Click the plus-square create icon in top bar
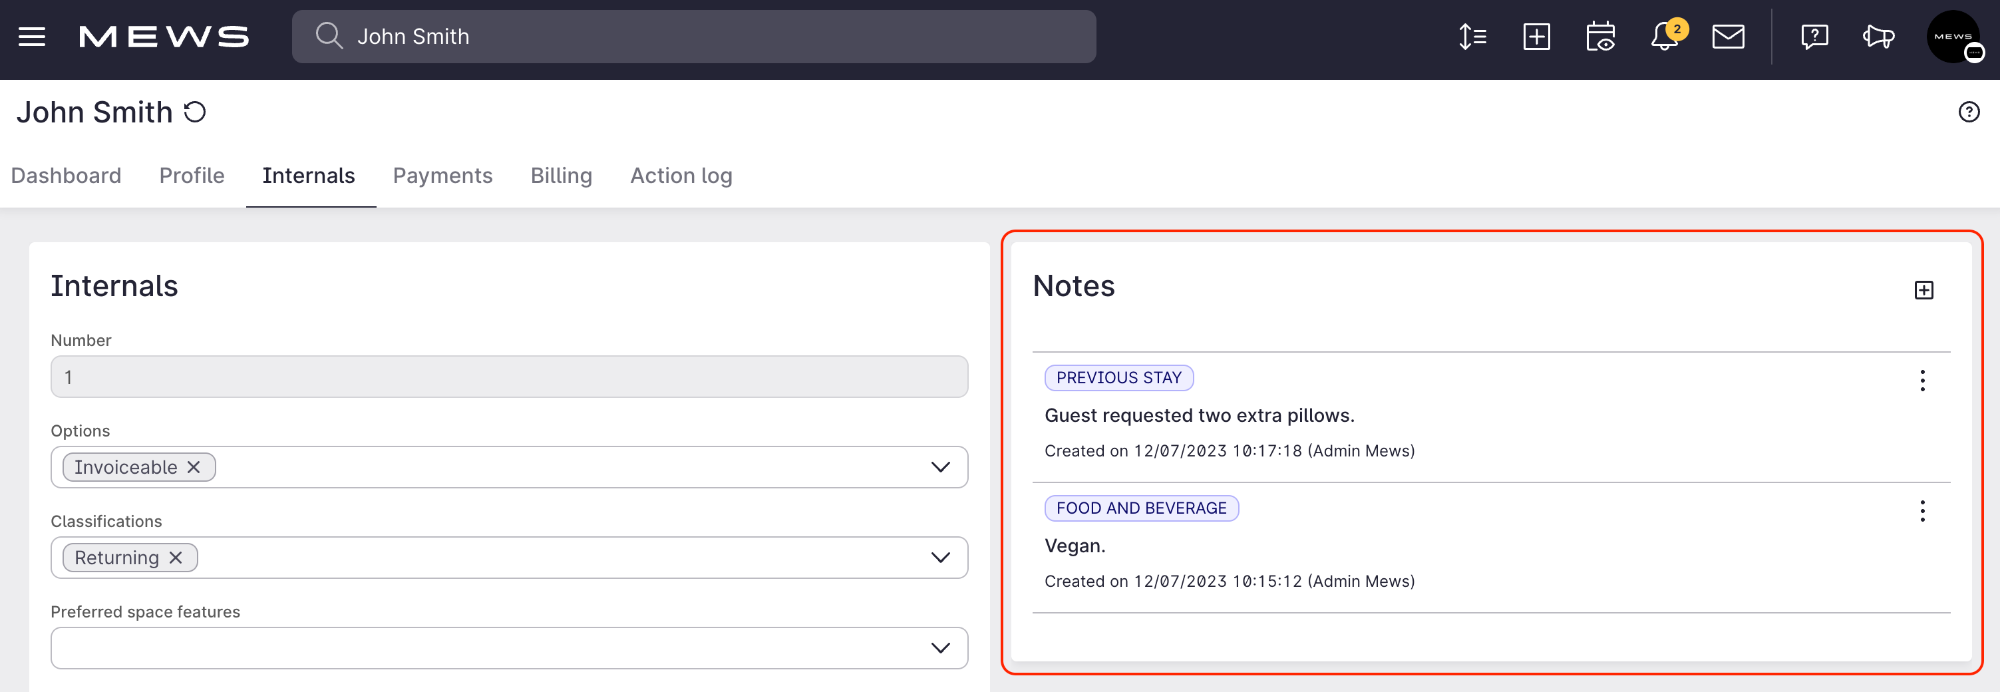Screen dimensions: 2000x692 point(1536,37)
